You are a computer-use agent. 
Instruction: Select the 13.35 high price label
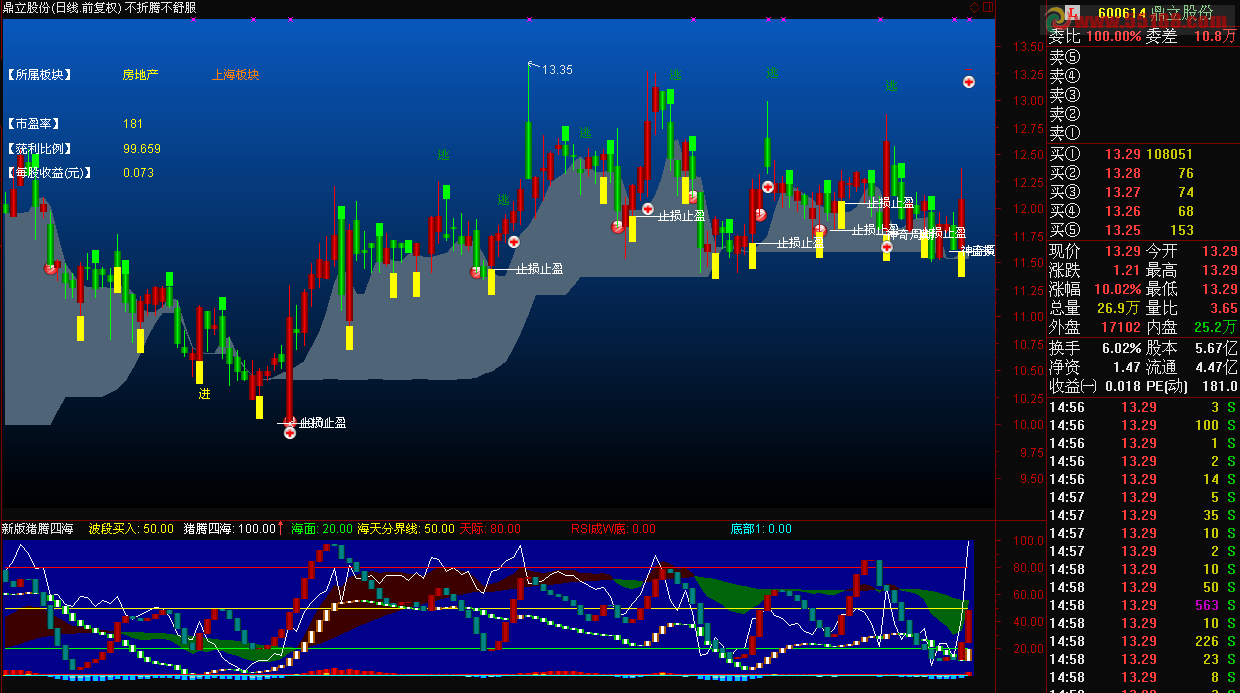(x=557, y=70)
